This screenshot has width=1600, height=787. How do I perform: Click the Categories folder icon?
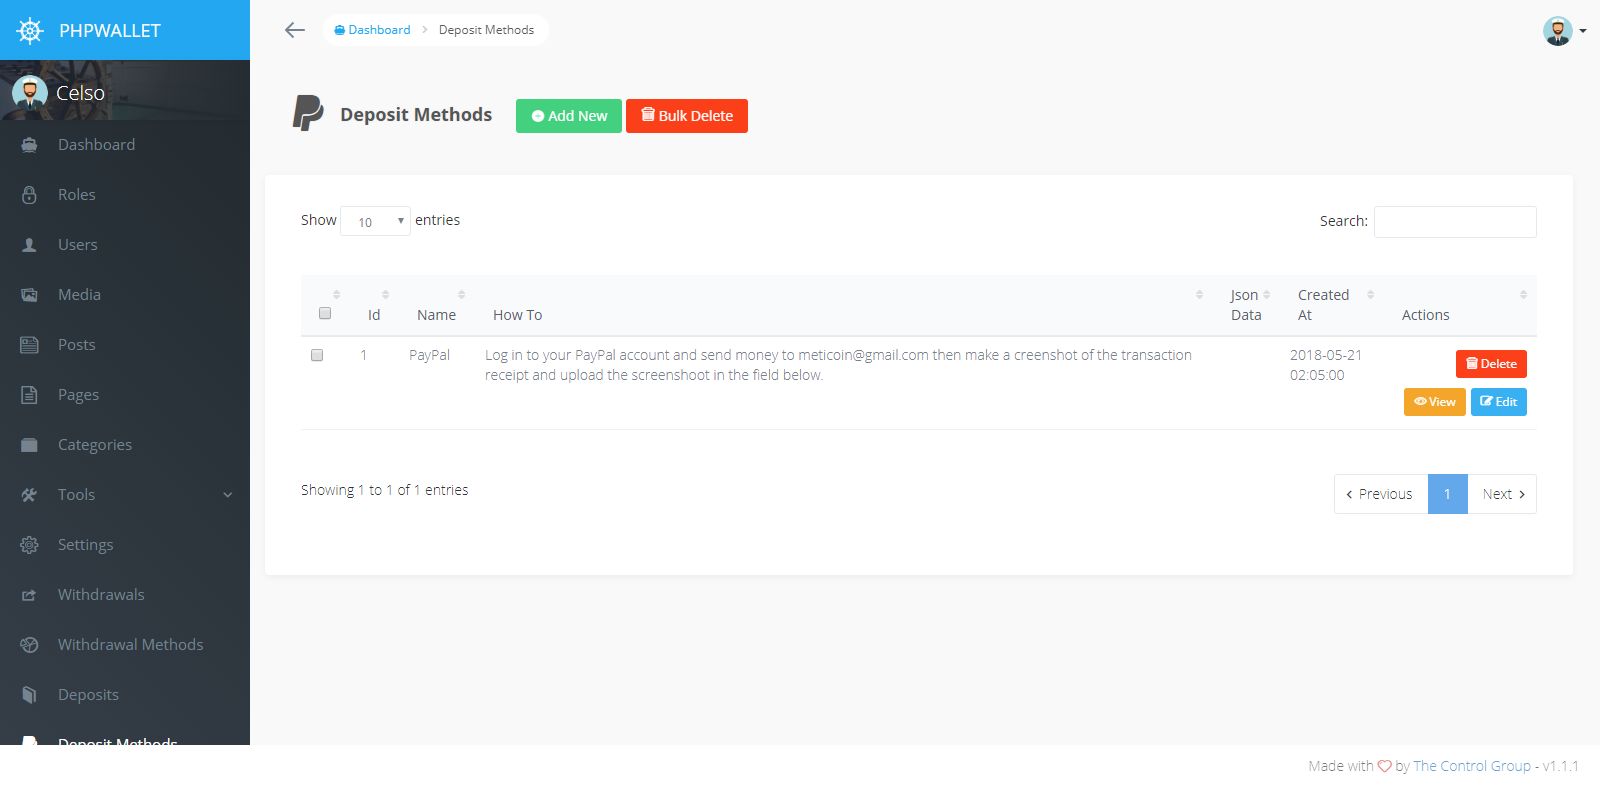pos(29,445)
